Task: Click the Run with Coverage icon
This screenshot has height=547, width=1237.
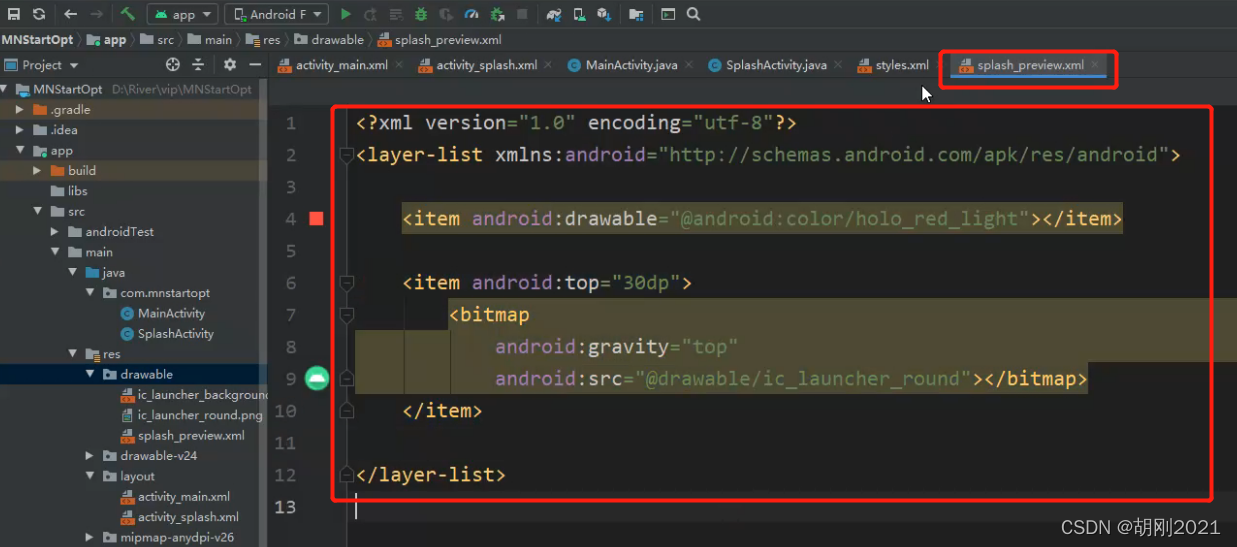Action: click(446, 14)
